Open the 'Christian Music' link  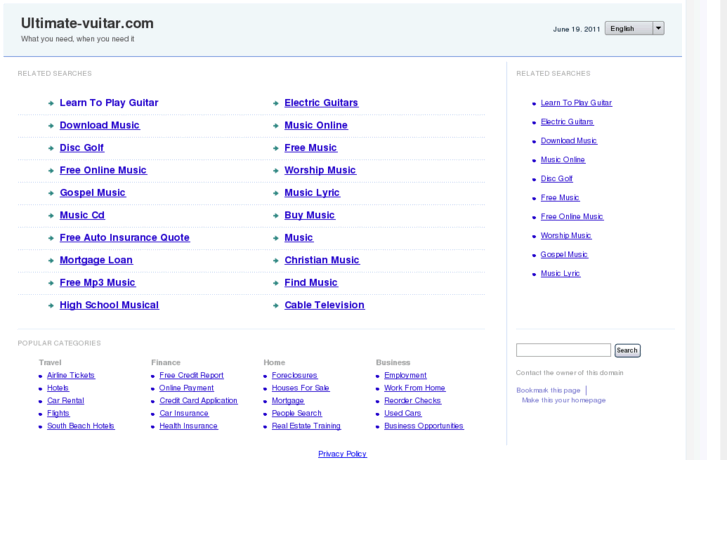[x=322, y=260]
